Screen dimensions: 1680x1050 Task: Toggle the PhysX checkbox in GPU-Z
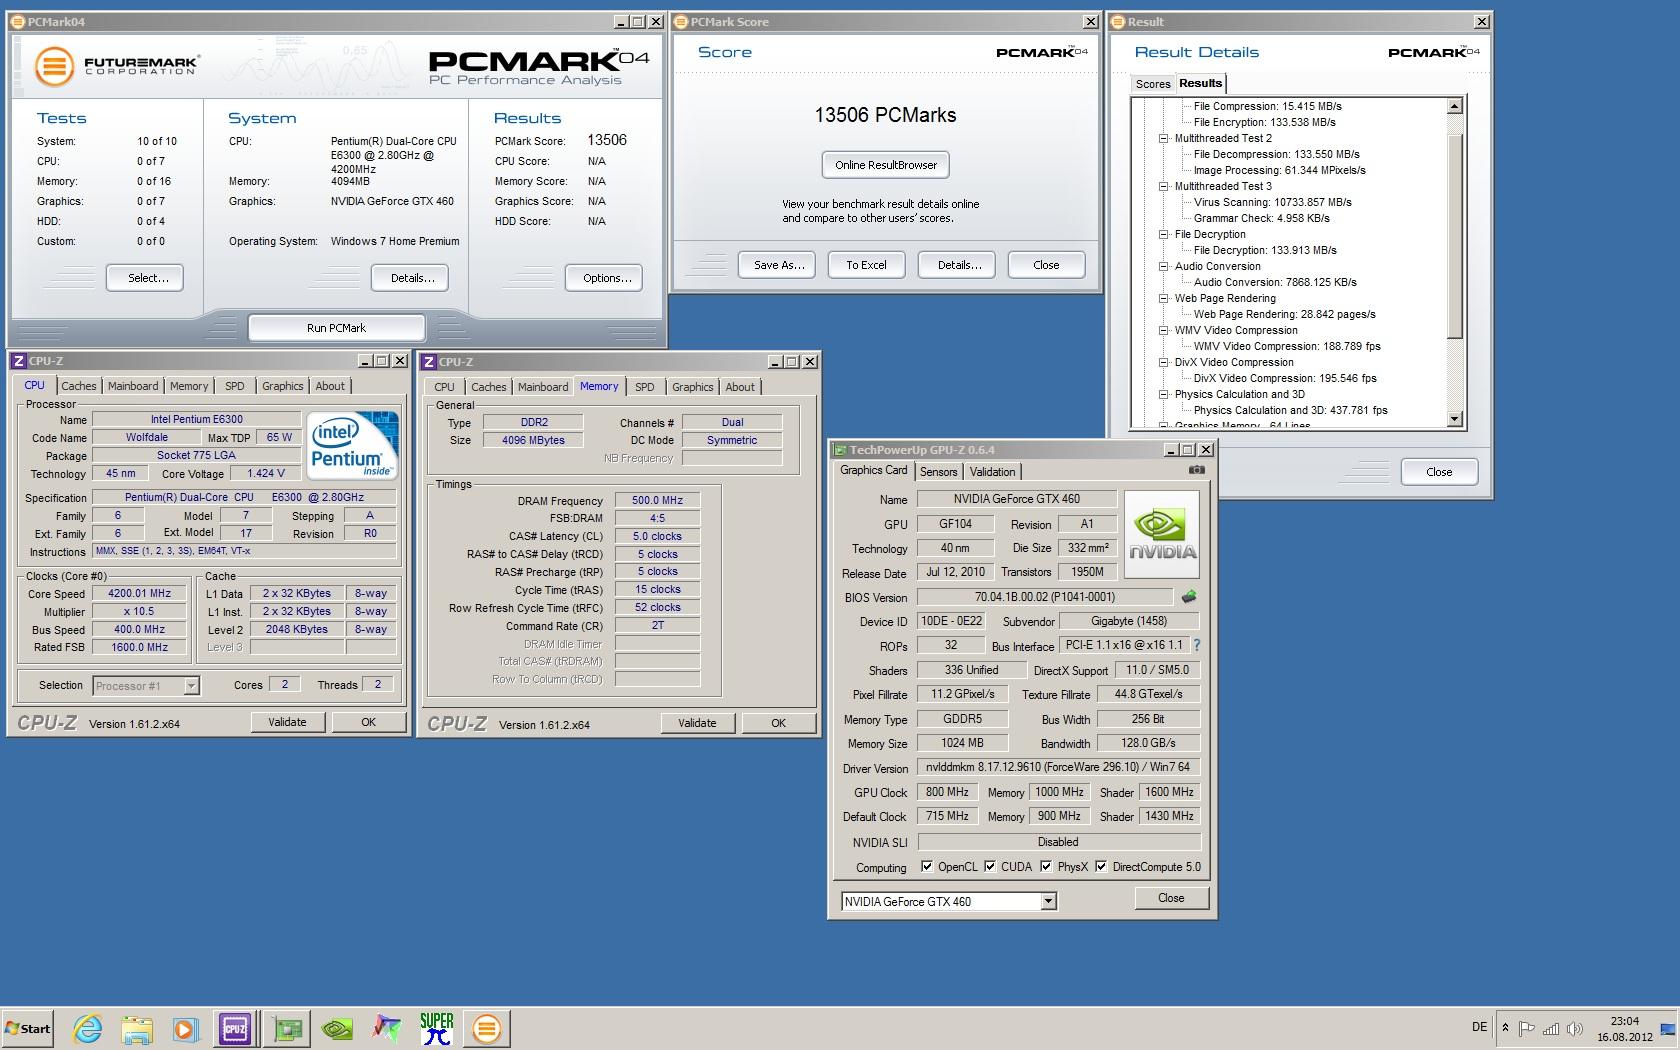tap(1046, 867)
